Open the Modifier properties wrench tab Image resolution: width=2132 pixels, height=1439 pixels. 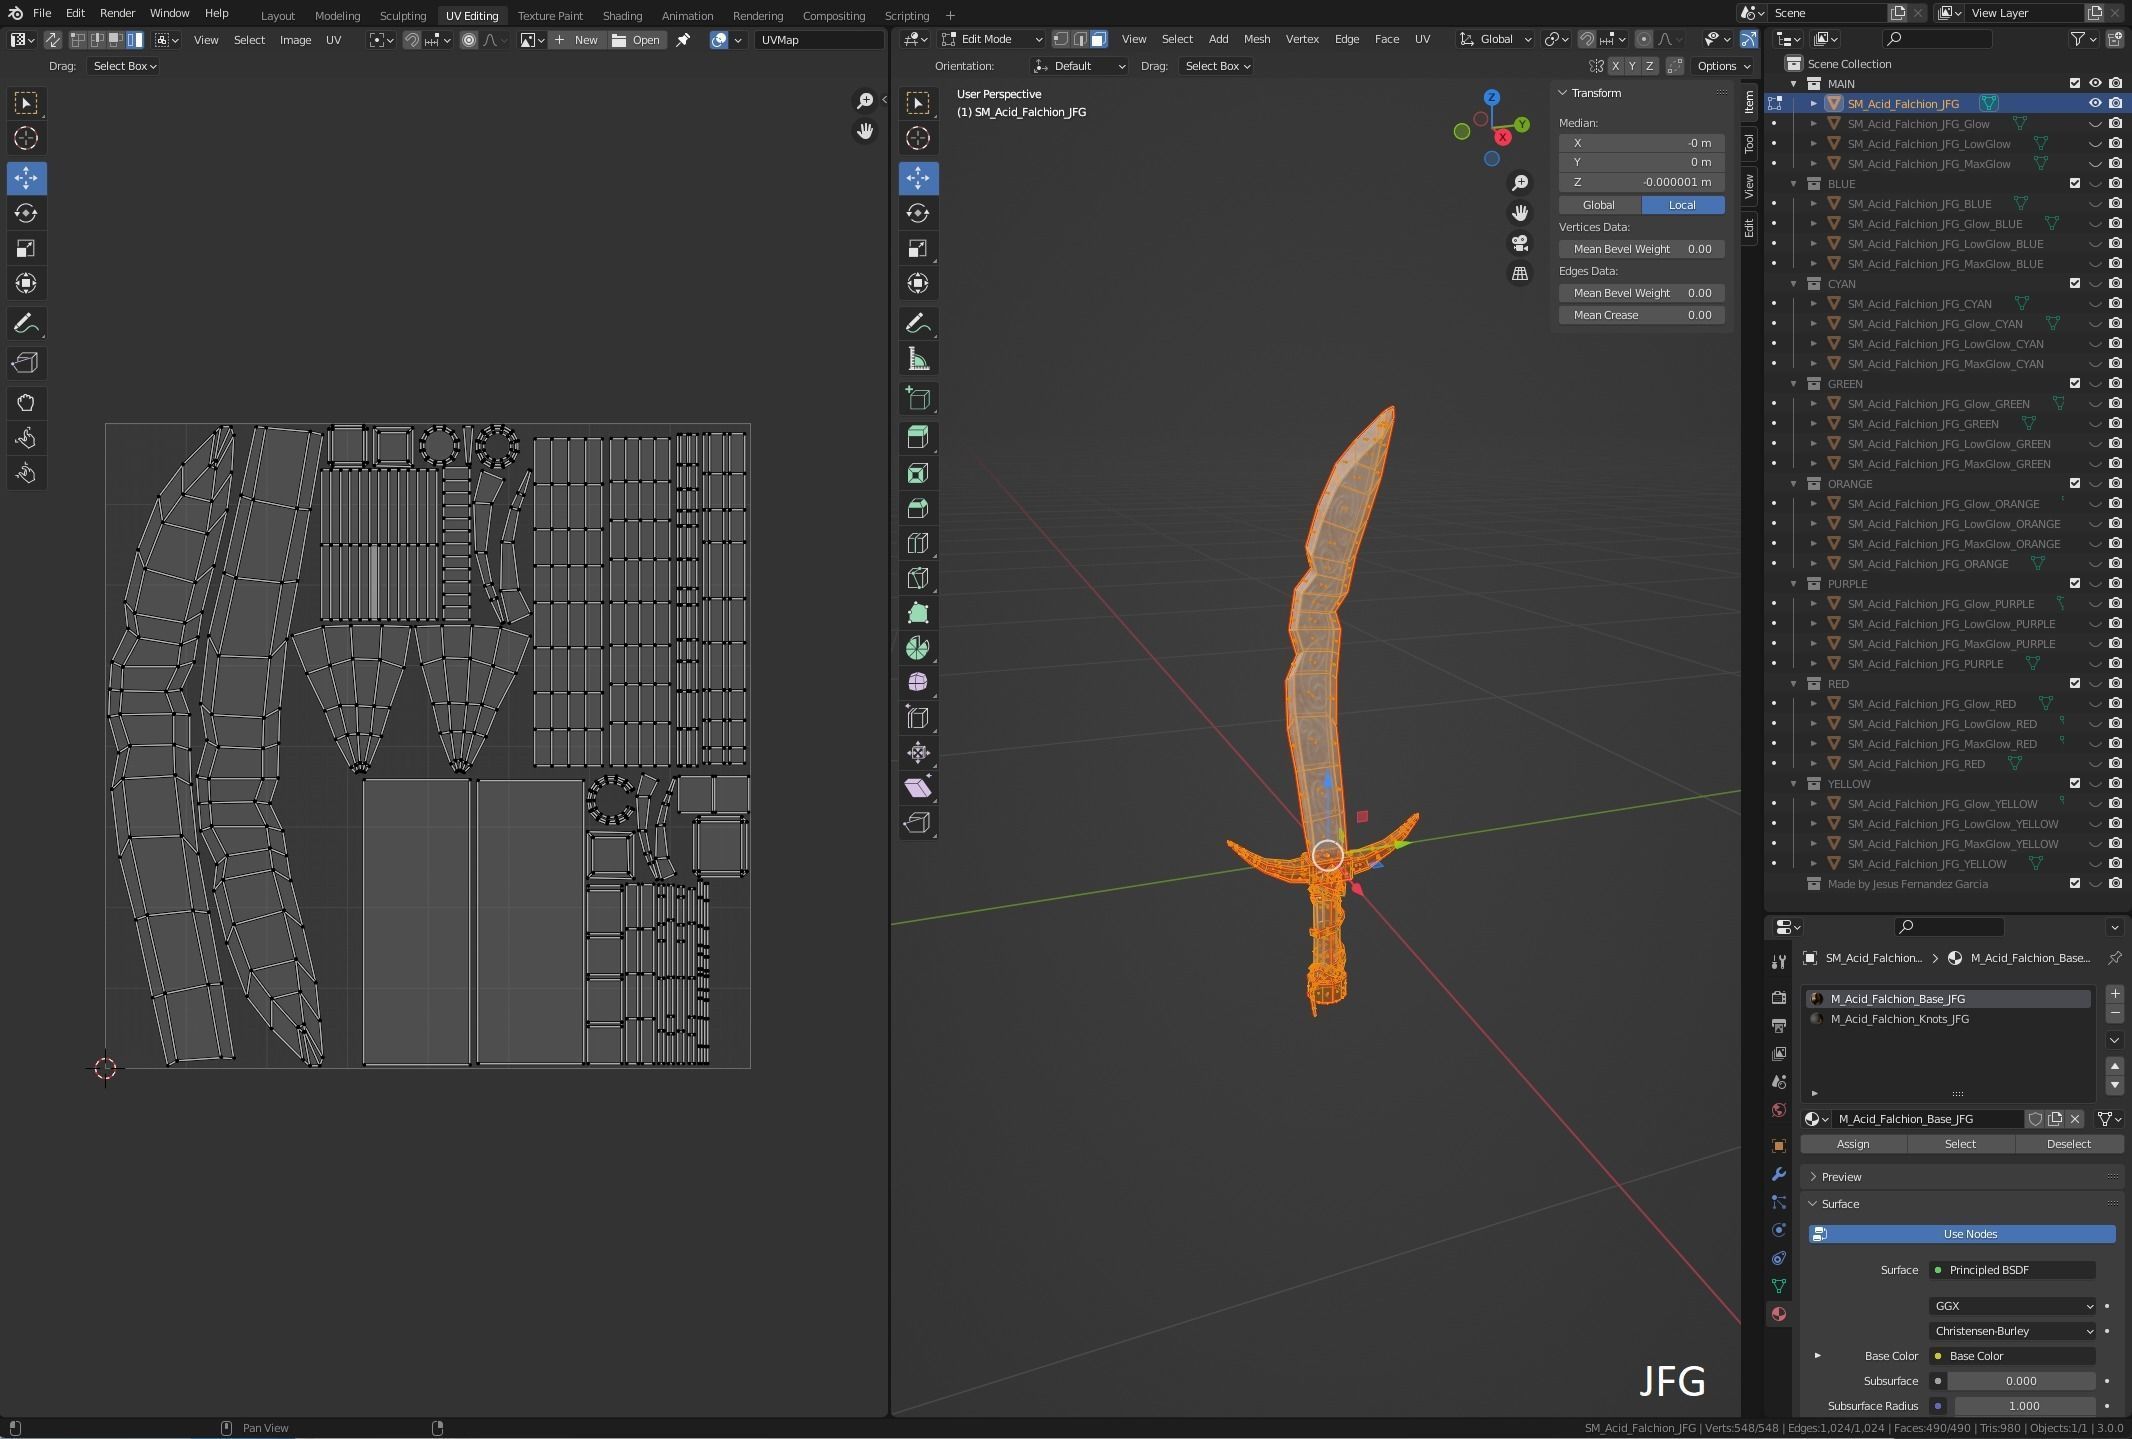tap(1778, 1174)
